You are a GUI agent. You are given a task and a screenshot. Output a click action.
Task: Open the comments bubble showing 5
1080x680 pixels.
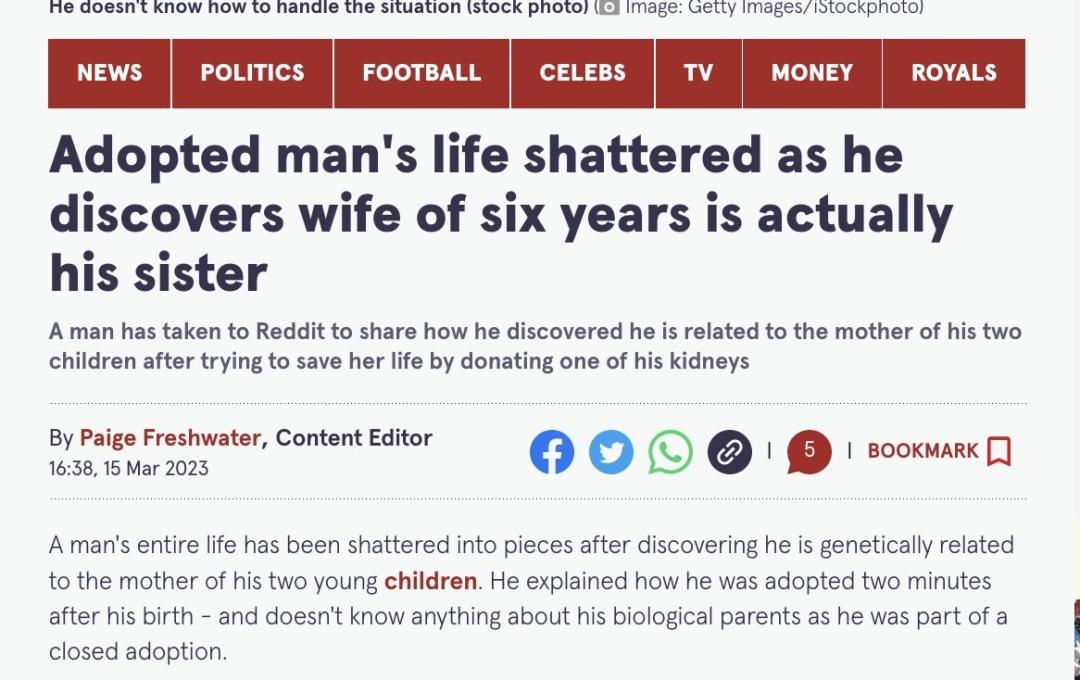tap(809, 452)
